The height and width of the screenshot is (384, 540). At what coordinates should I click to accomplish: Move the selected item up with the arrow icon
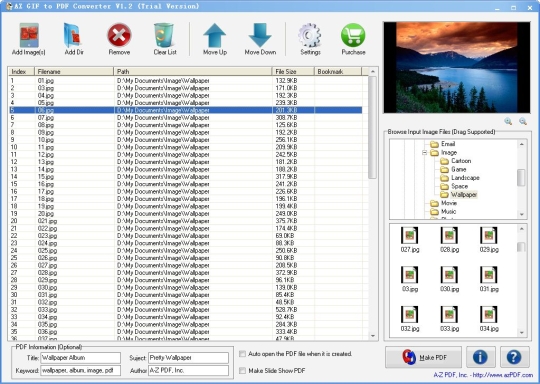pyautogui.click(x=215, y=35)
